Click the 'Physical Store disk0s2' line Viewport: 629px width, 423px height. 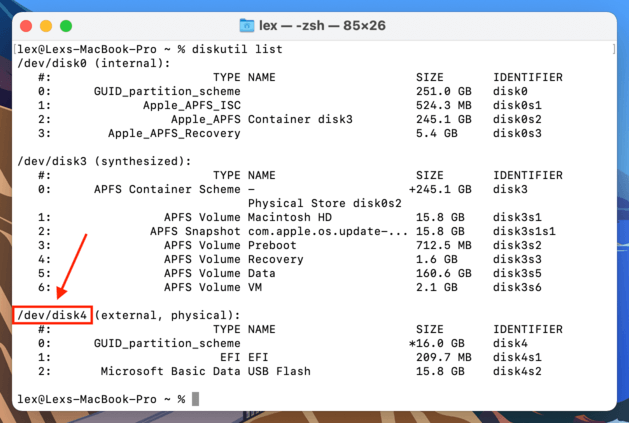[325, 203]
